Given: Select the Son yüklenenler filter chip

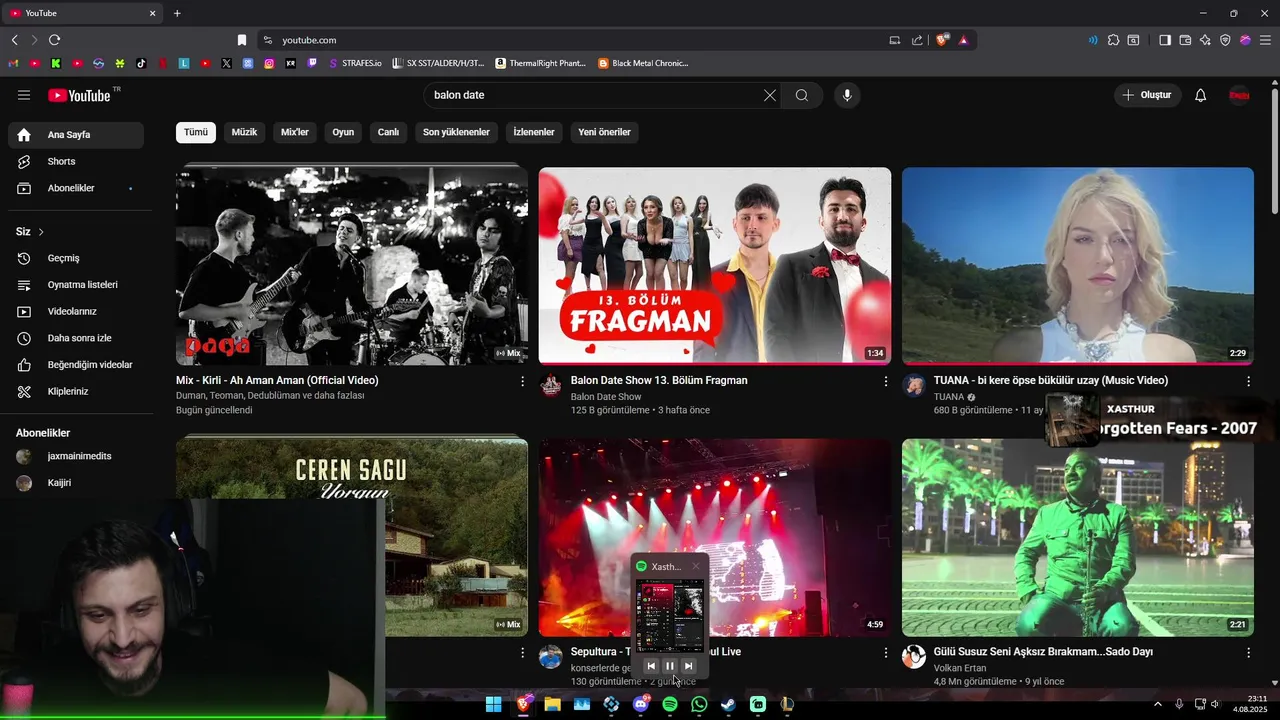Looking at the screenshot, I should click(456, 132).
